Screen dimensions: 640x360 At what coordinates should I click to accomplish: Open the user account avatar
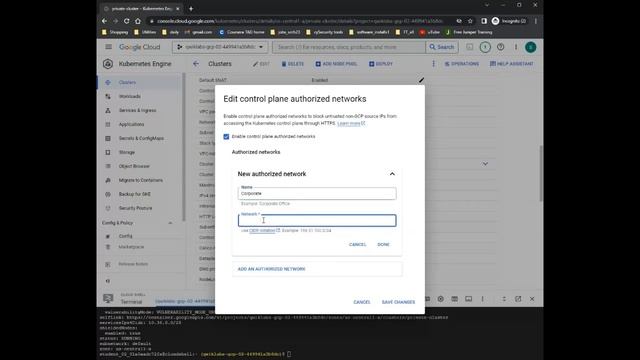[x=531, y=47]
